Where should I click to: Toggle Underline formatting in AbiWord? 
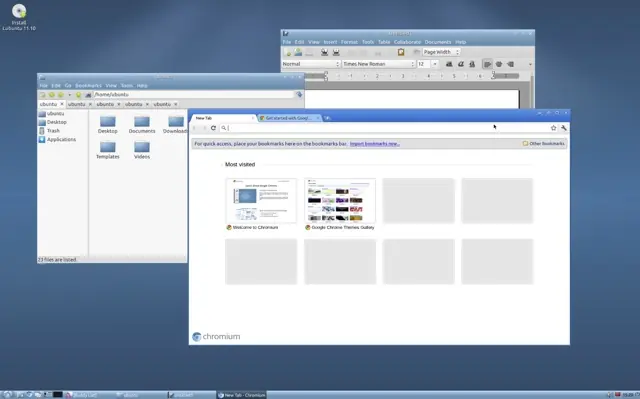(472, 64)
